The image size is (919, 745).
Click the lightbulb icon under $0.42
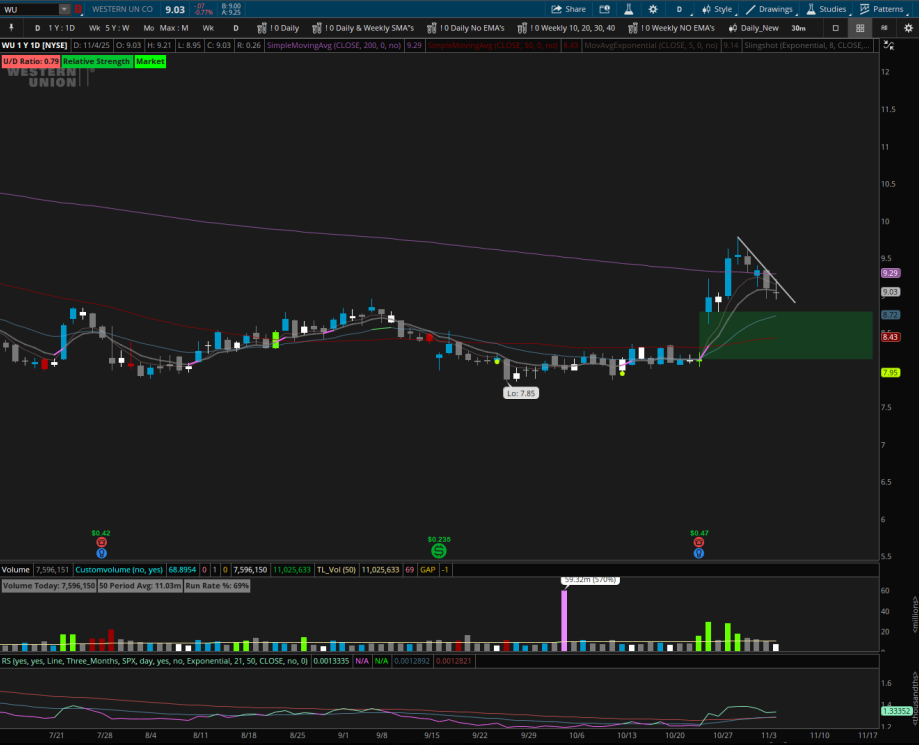pyautogui.click(x=101, y=553)
